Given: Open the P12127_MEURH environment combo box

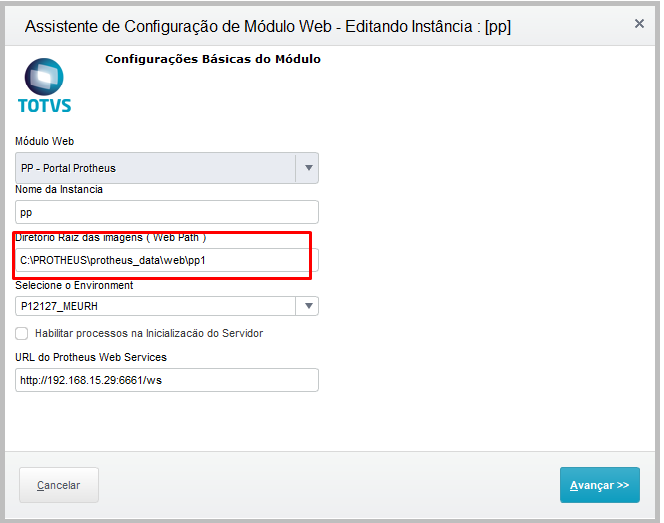Looking at the screenshot, I should click(166, 306).
